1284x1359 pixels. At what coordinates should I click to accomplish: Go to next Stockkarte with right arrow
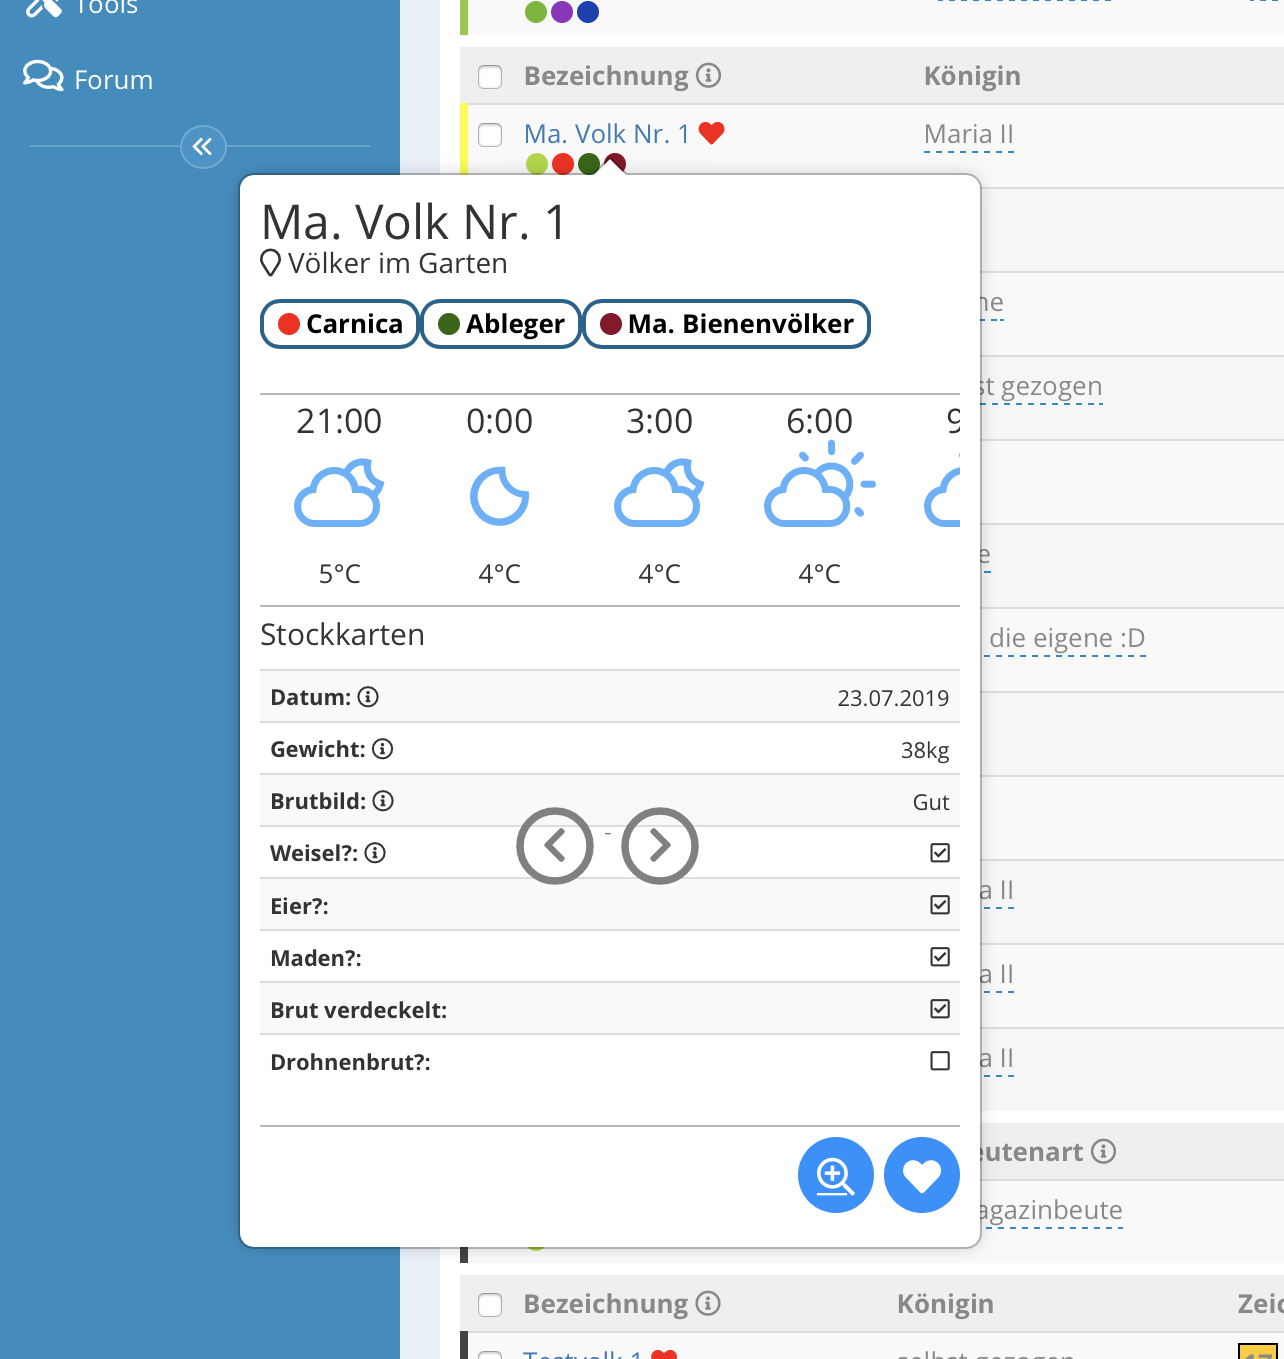[x=660, y=846]
